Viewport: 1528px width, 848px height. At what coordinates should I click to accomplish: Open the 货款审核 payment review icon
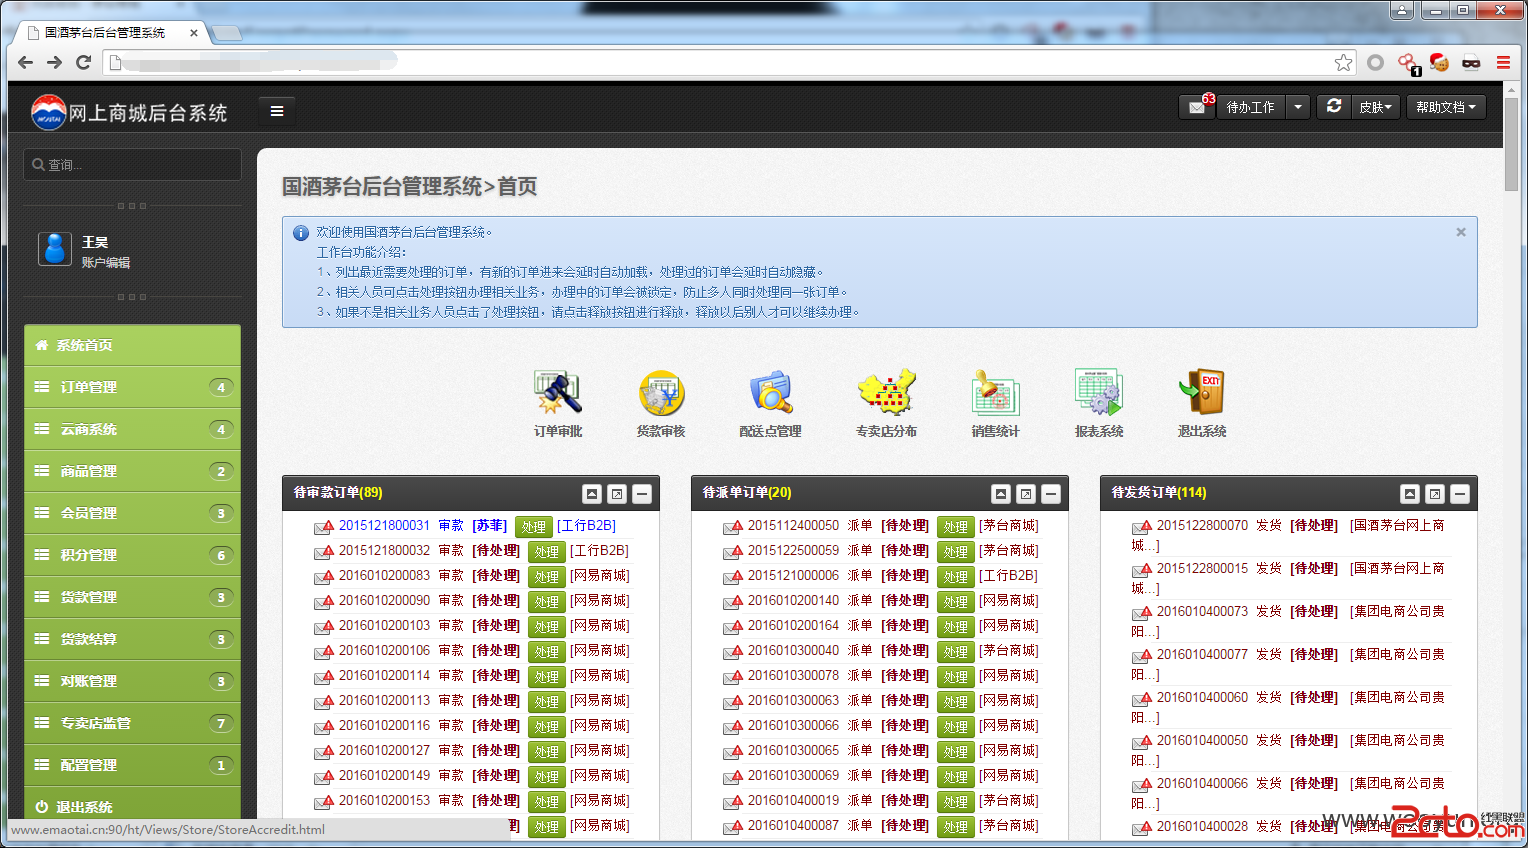pyautogui.click(x=661, y=393)
